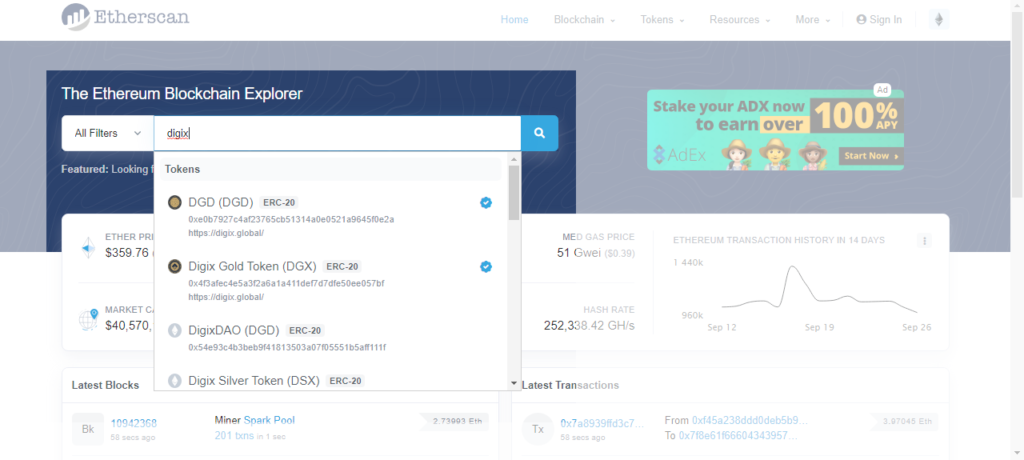Click the DigixDAO token icon
1024x460 pixels.
(x=174, y=331)
